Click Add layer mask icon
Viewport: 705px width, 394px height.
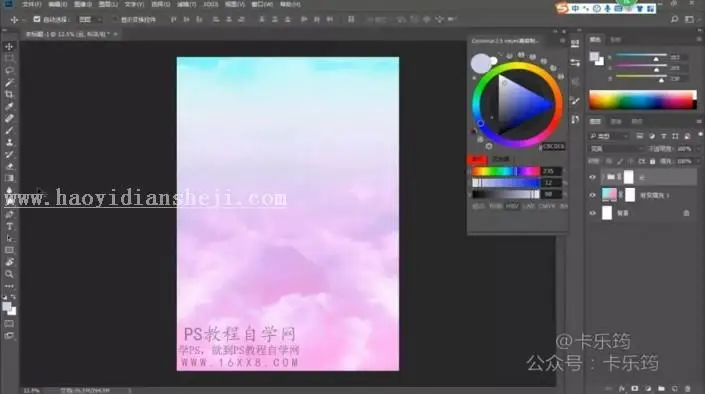point(635,388)
